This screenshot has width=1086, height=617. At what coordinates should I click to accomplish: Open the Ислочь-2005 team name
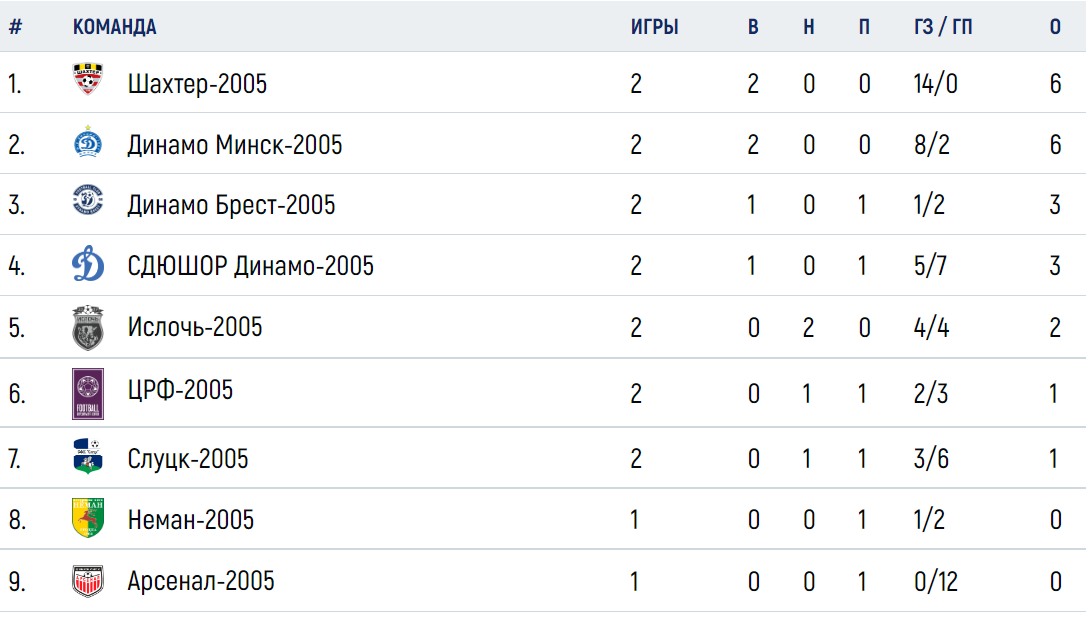(x=195, y=327)
